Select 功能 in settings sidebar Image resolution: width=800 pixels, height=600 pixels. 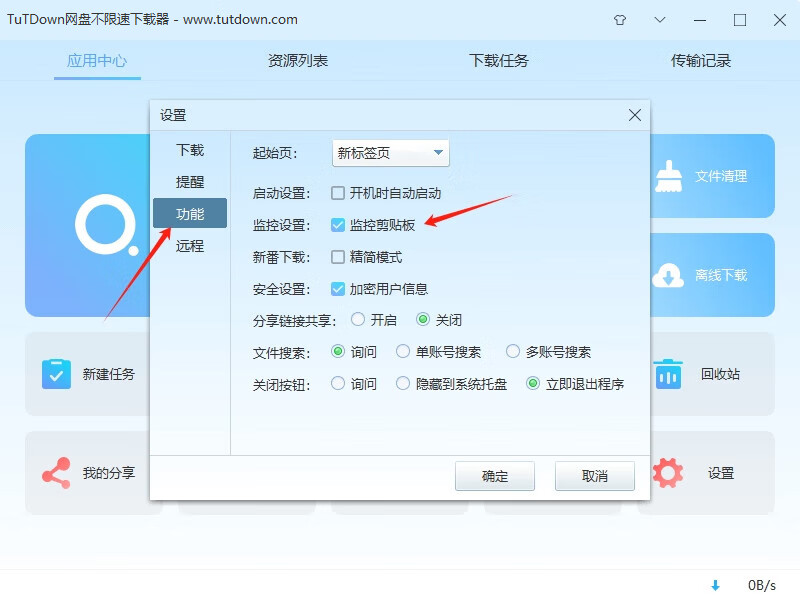(x=190, y=213)
